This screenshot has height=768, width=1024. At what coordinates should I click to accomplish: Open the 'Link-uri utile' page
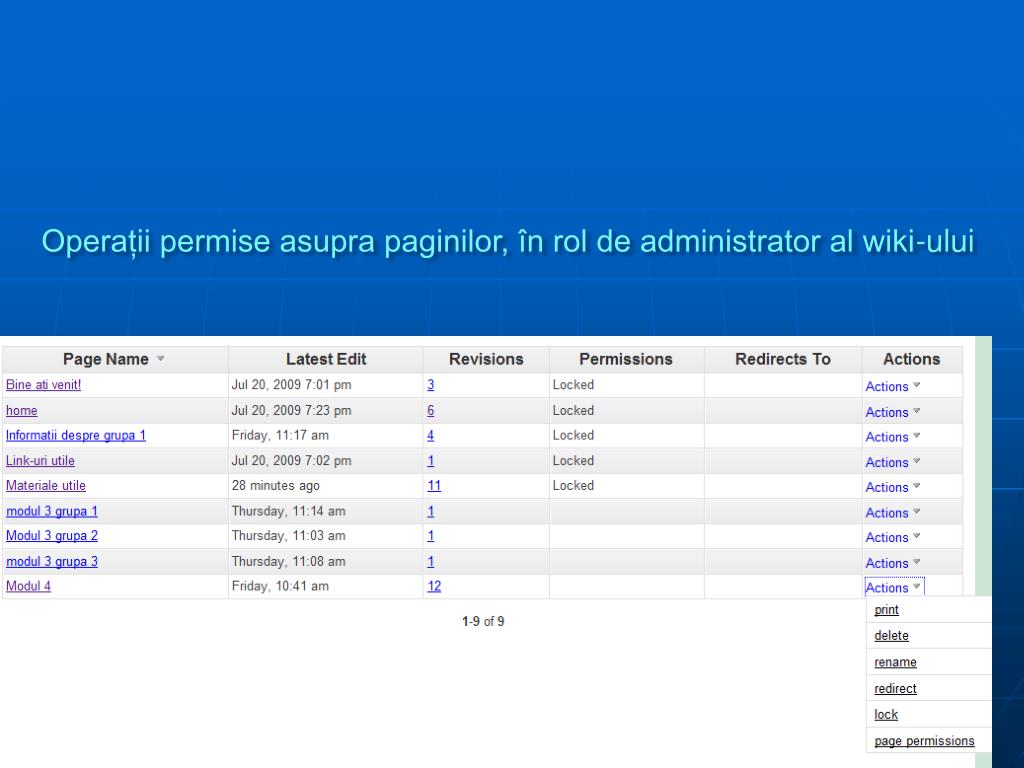(40, 461)
